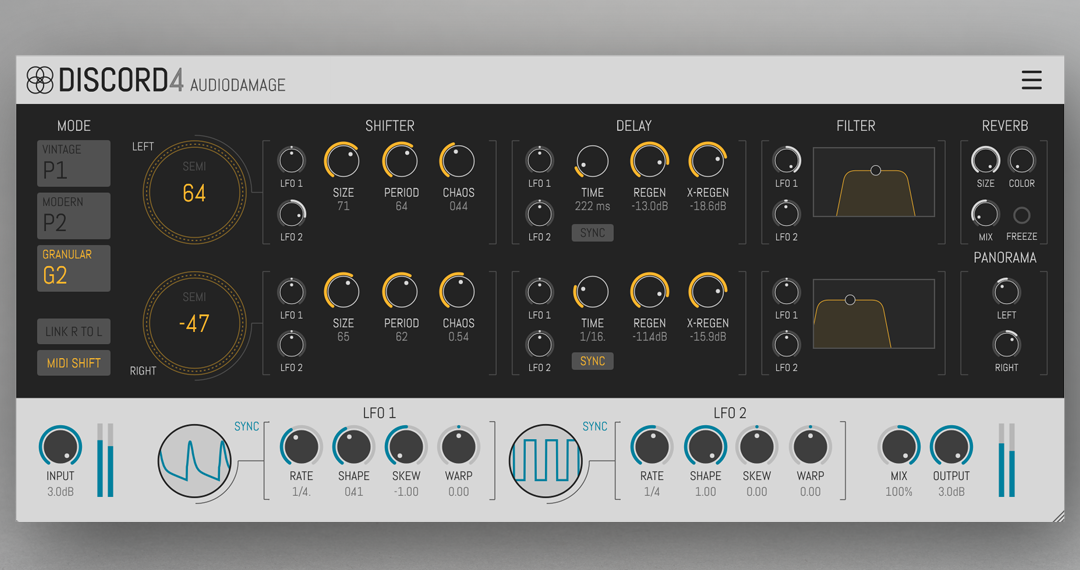This screenshot has height=570, width=1080.
Task: Enable Link R to L
Action: click(74, 331)
